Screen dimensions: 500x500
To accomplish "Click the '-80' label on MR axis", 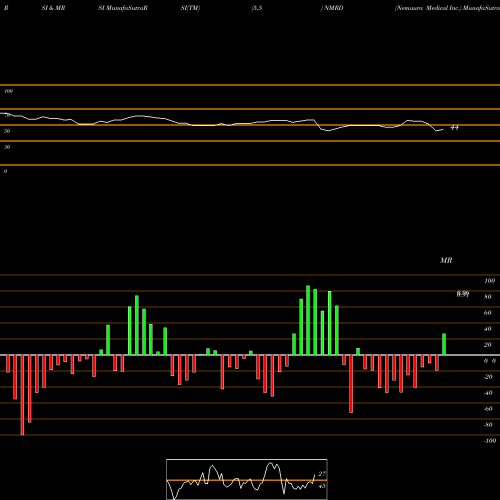I will click(488, 425).
